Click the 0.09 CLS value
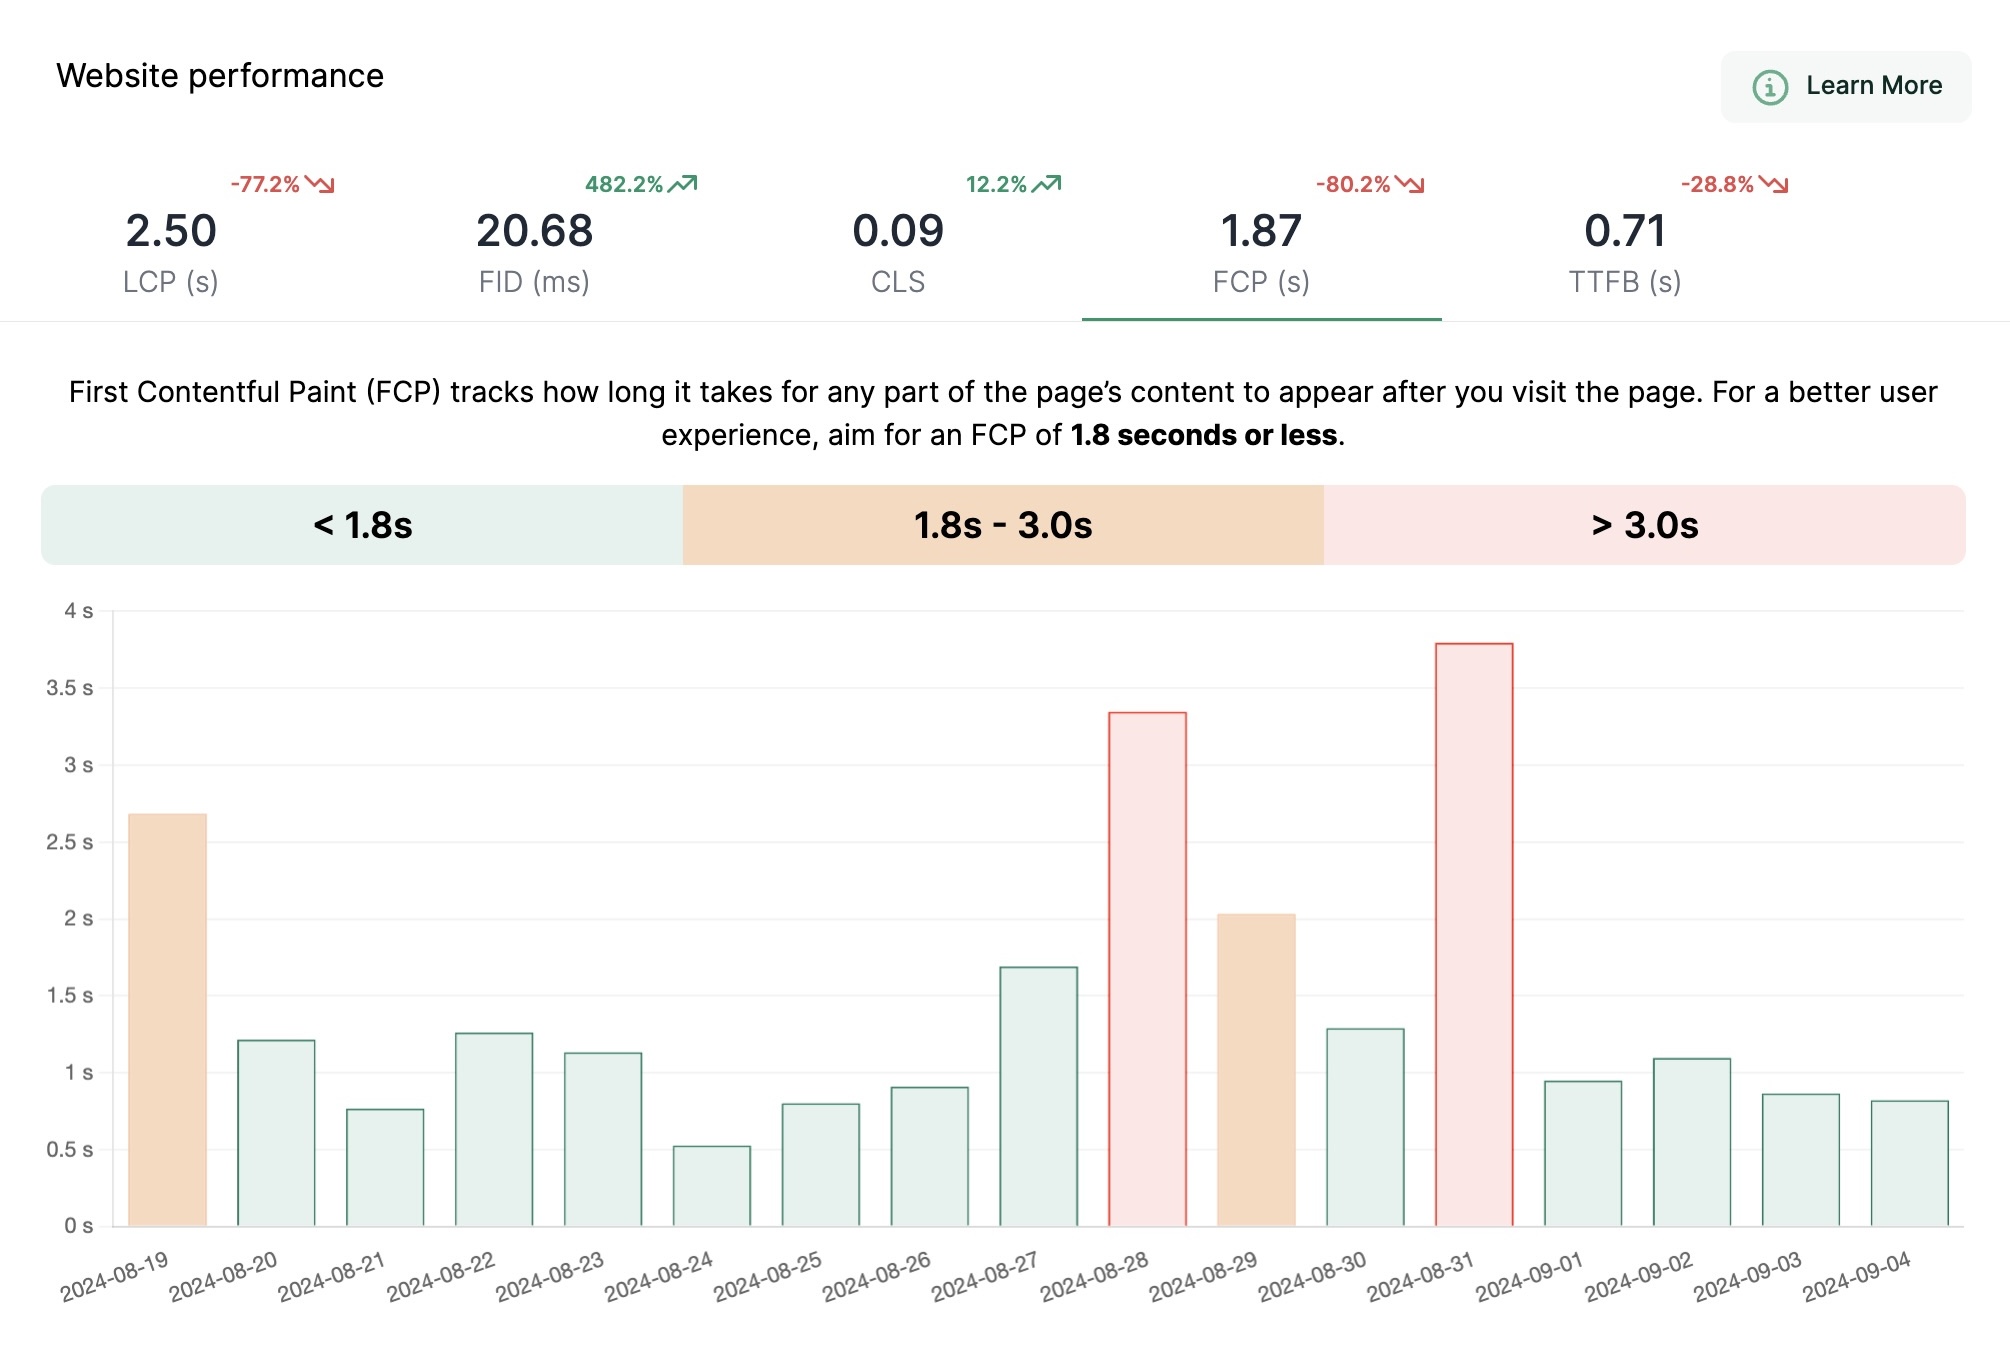The width and height of the screenshot is (2010, 1357). [898, 231]
